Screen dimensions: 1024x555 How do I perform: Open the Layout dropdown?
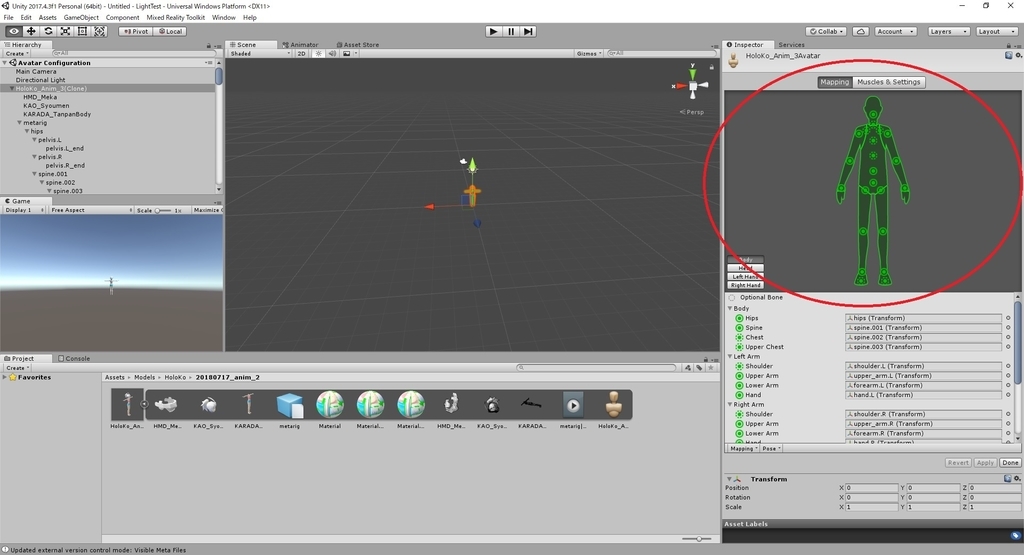(997, 31)
